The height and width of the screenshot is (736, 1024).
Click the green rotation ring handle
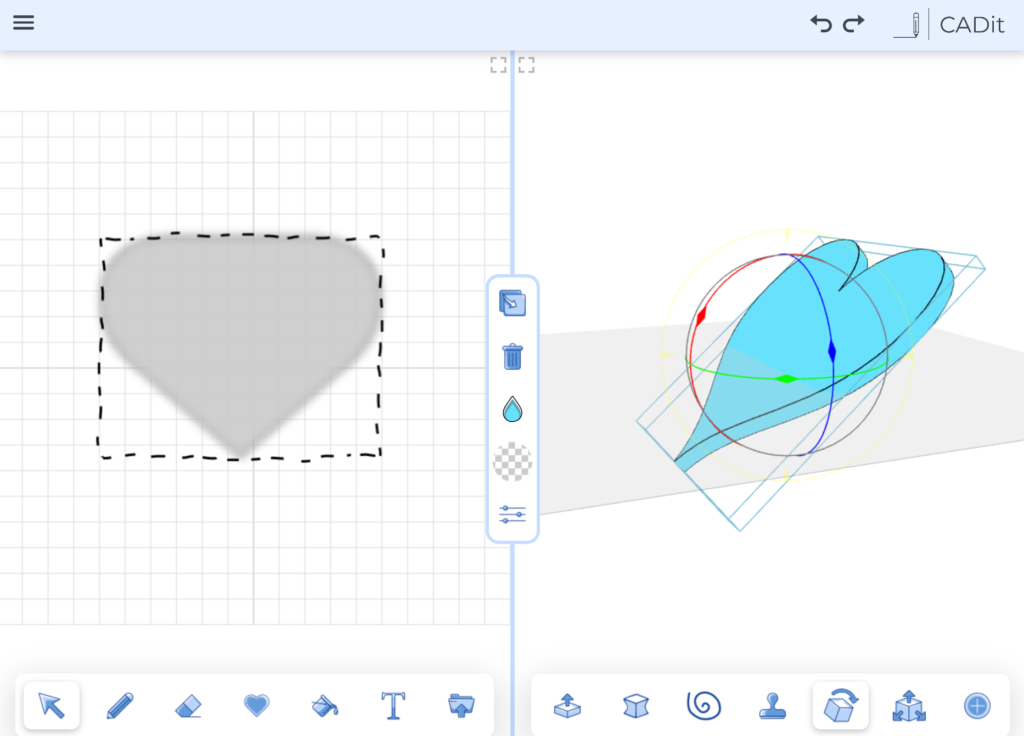coord(786,379)
